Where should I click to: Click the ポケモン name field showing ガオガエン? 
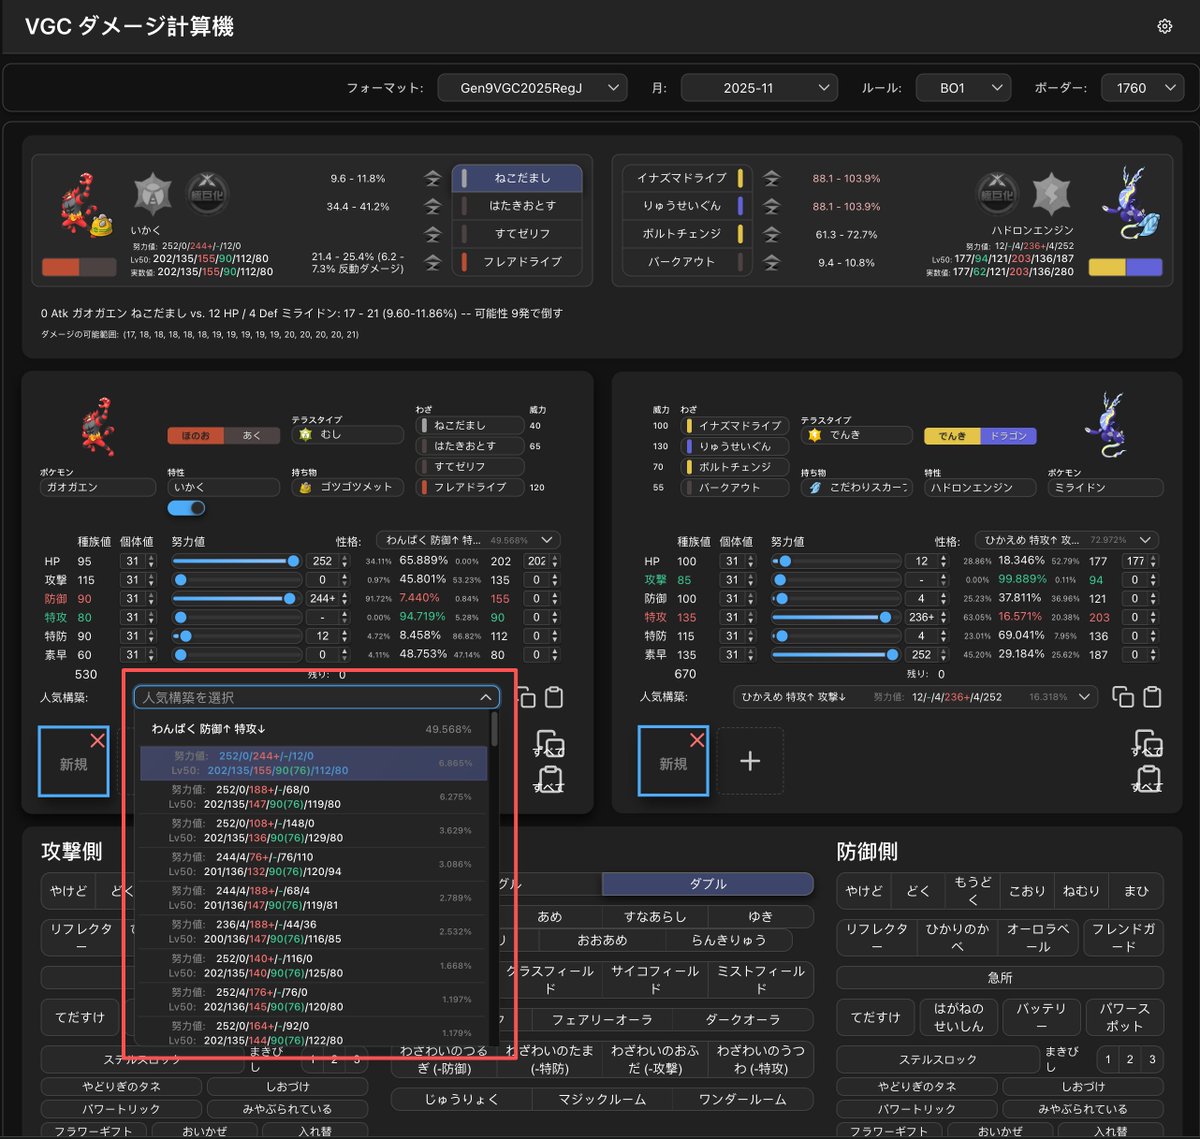(97, 487)
